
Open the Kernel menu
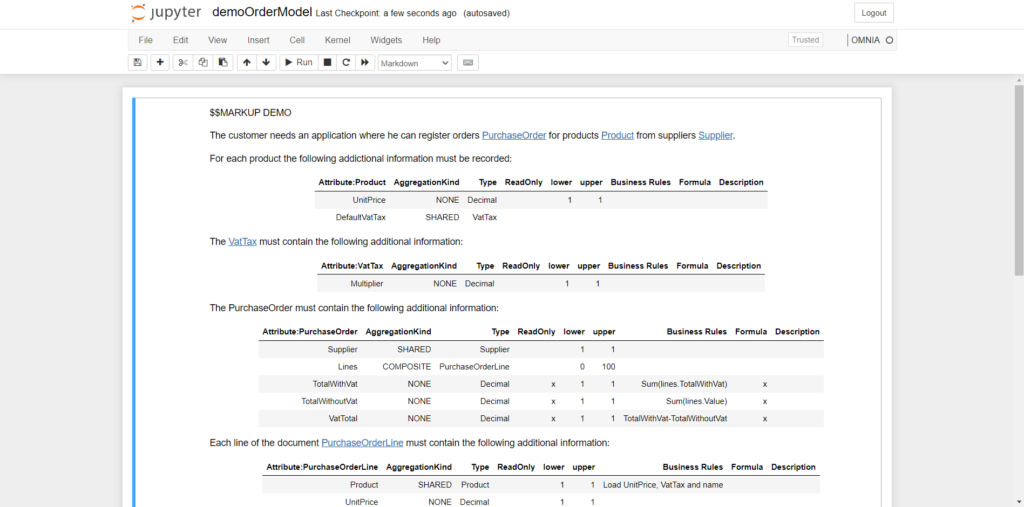pos(338,40)
